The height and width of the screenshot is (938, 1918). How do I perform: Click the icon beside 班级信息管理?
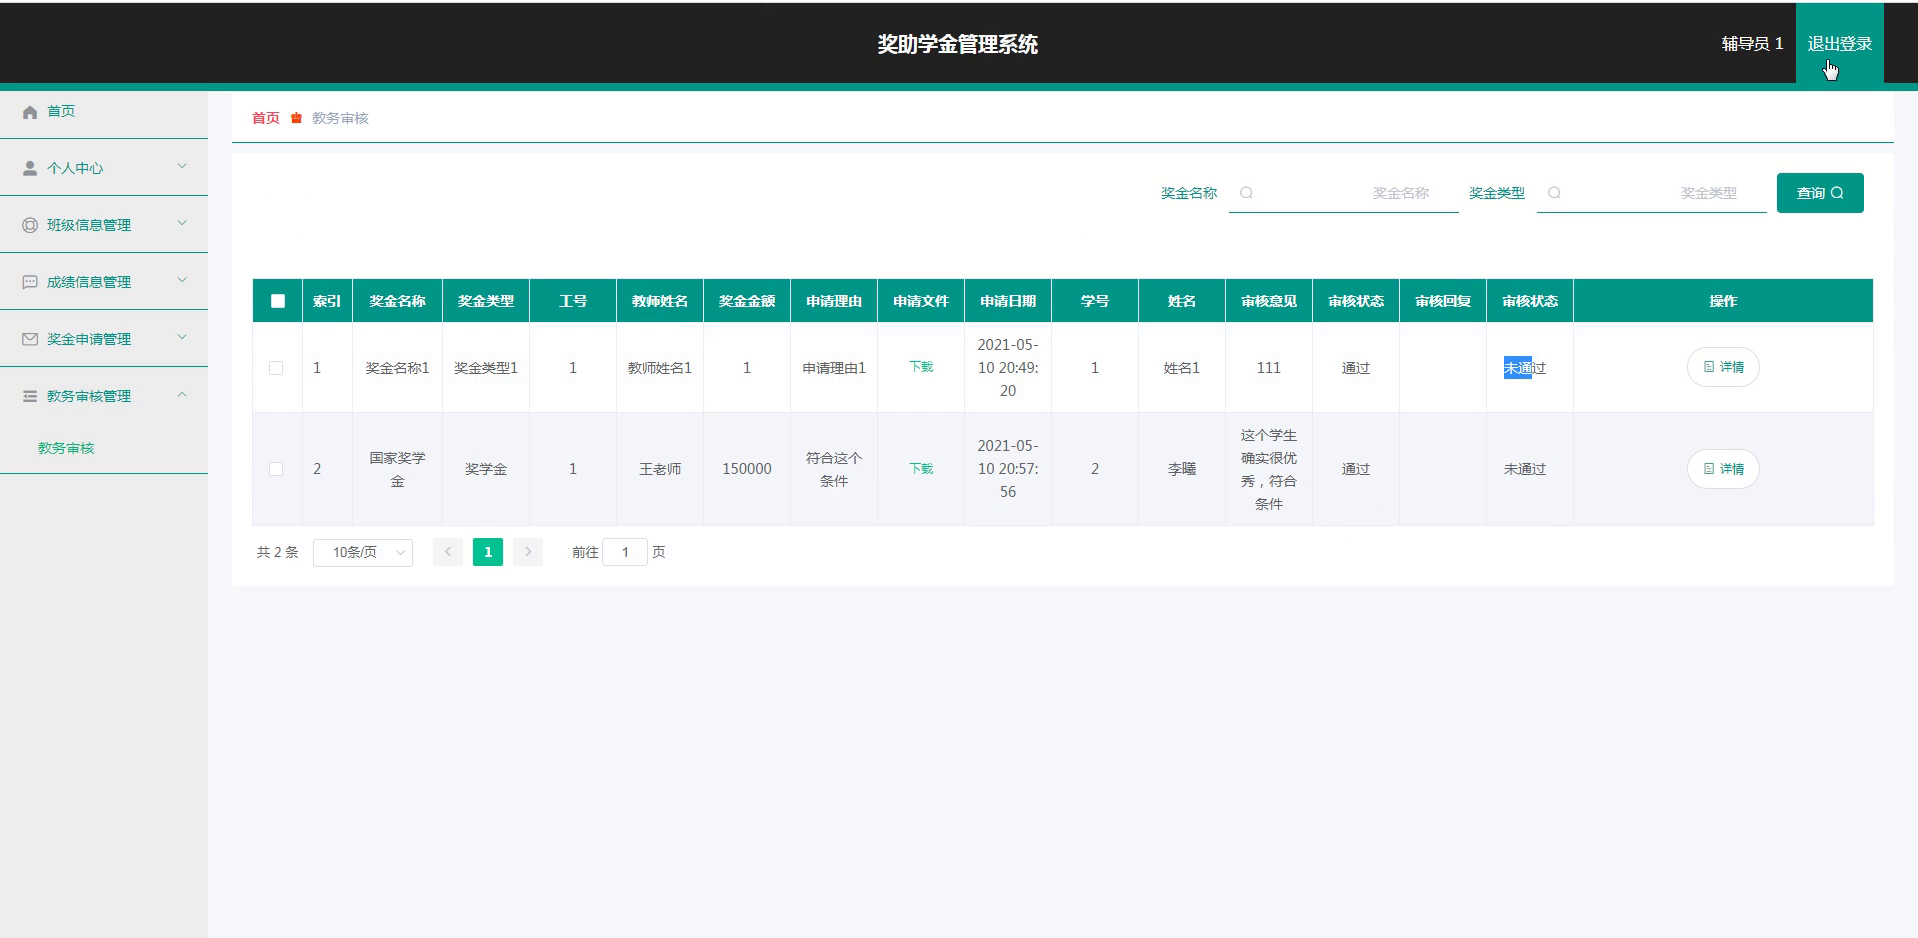(x=30, y=225)
